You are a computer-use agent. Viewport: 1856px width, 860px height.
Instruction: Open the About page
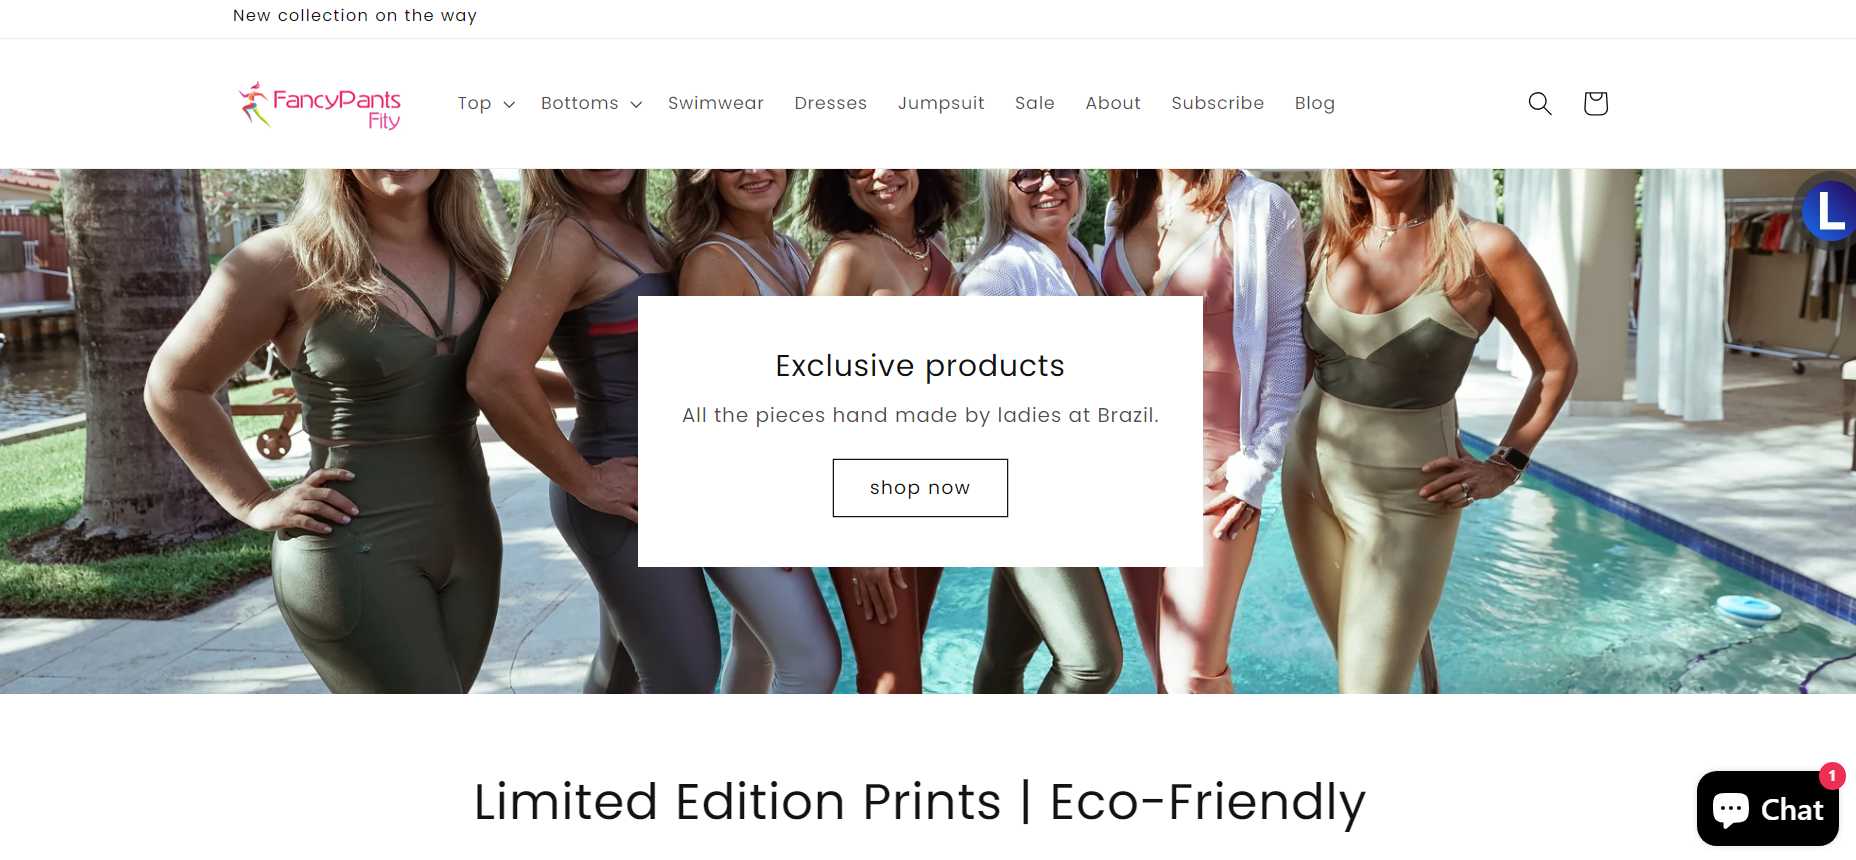pyautogui.click(x=1113, y=103)
